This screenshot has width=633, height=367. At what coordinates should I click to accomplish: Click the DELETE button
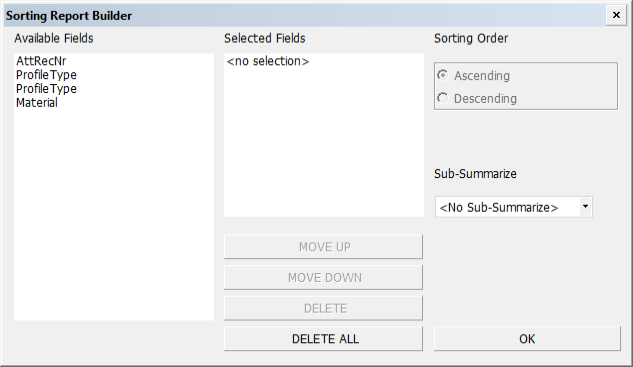point(323,308)
